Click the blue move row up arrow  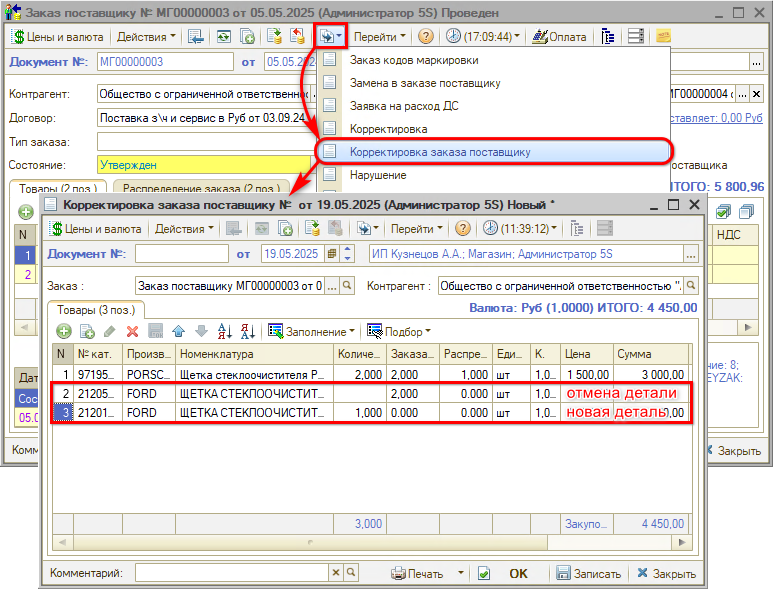click(x=178, y=331)
